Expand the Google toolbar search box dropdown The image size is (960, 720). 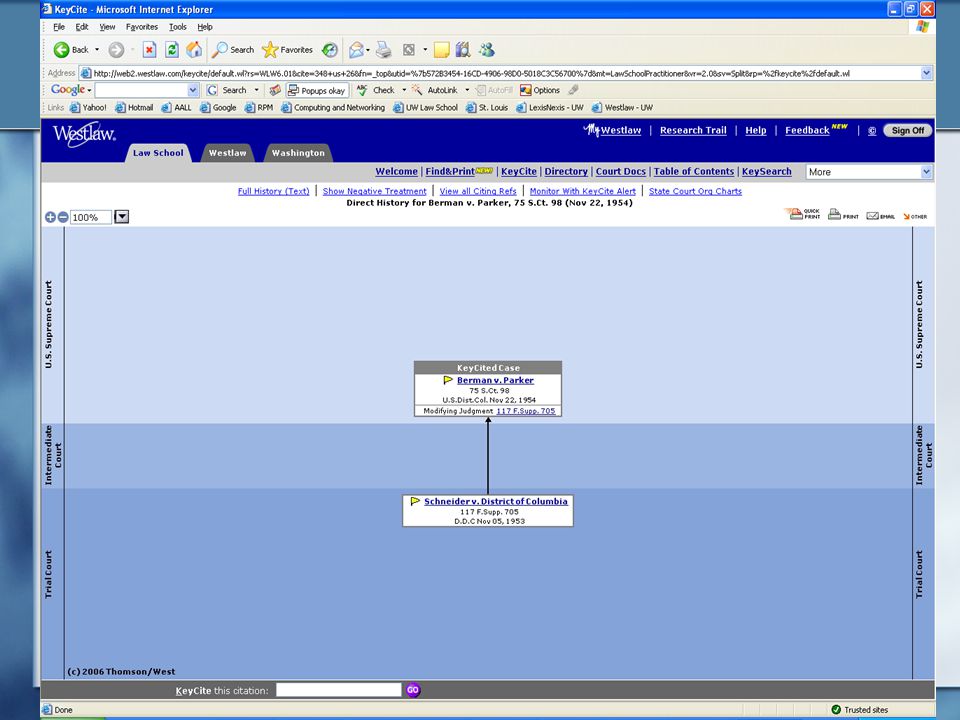click(x=193, y=90)
